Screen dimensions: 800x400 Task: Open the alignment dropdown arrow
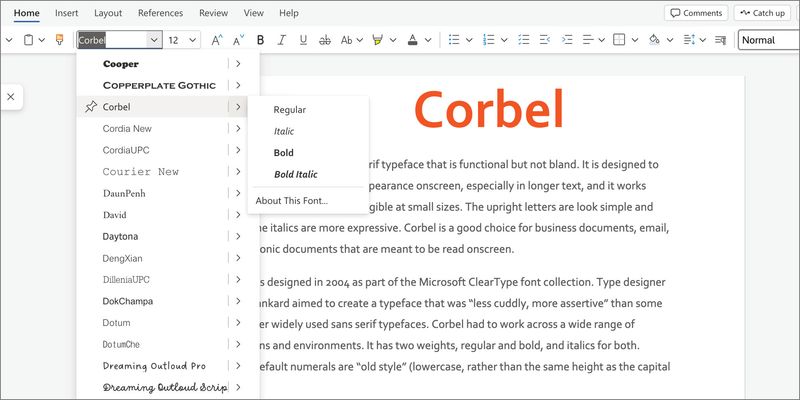[x=602, y=40]
